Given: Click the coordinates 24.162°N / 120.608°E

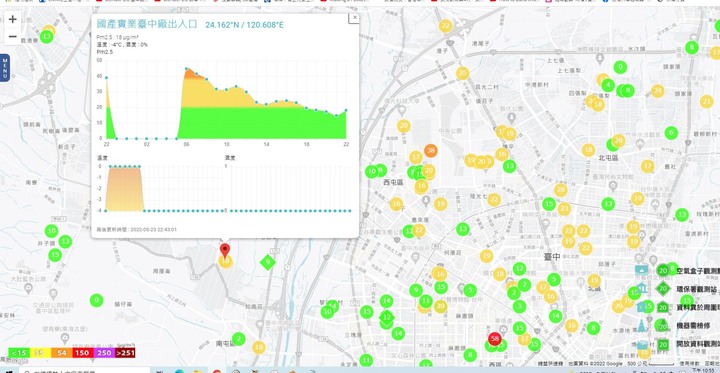Looking at the screenshot, I should tap(244, 25).
